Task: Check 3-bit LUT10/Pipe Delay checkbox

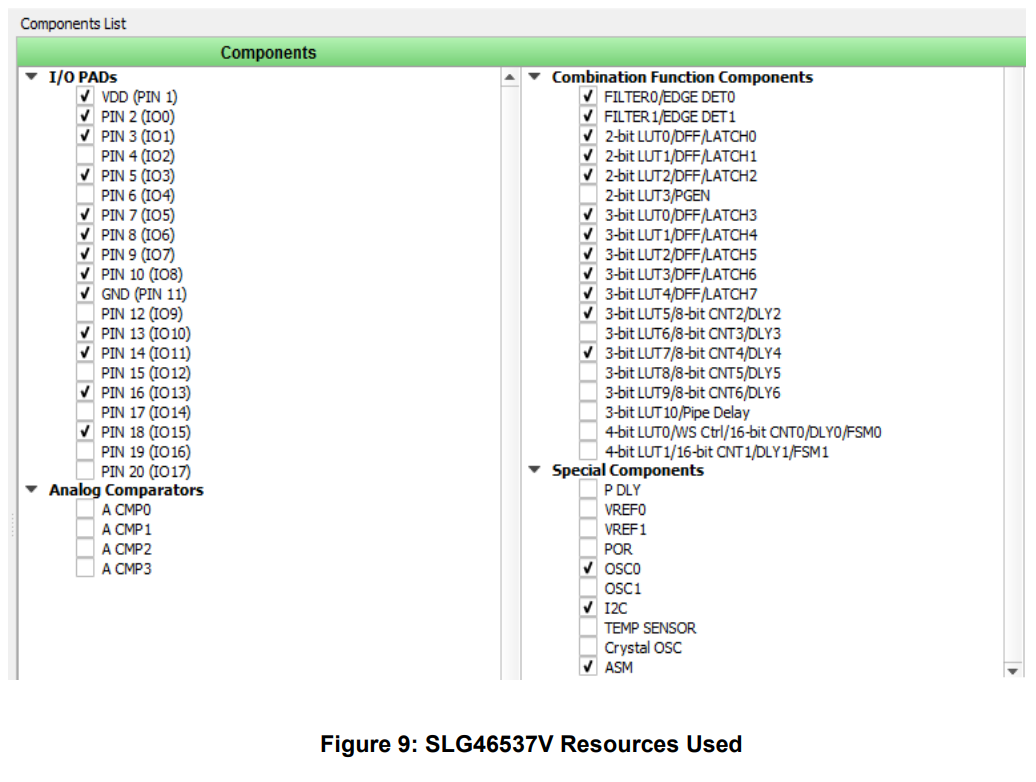Action: click(588, 412)
